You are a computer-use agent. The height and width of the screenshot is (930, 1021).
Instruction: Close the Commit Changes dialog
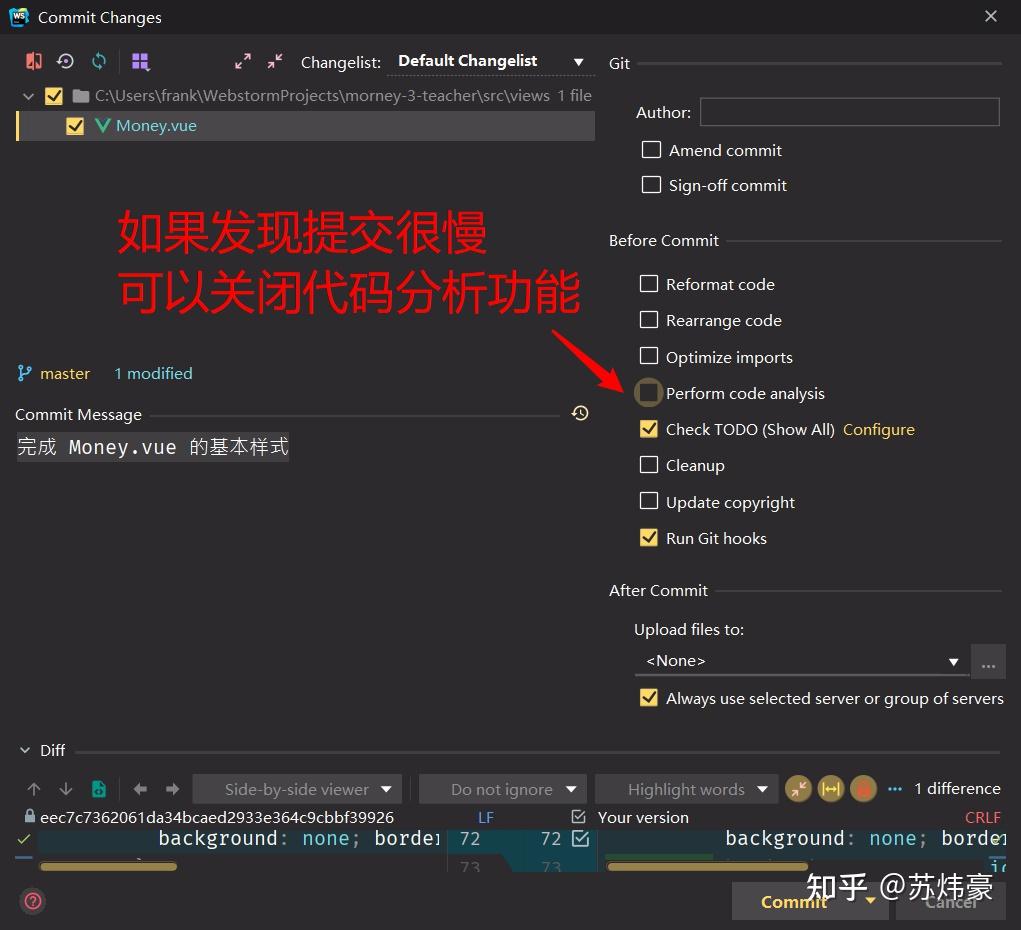[x=990, y=16]
